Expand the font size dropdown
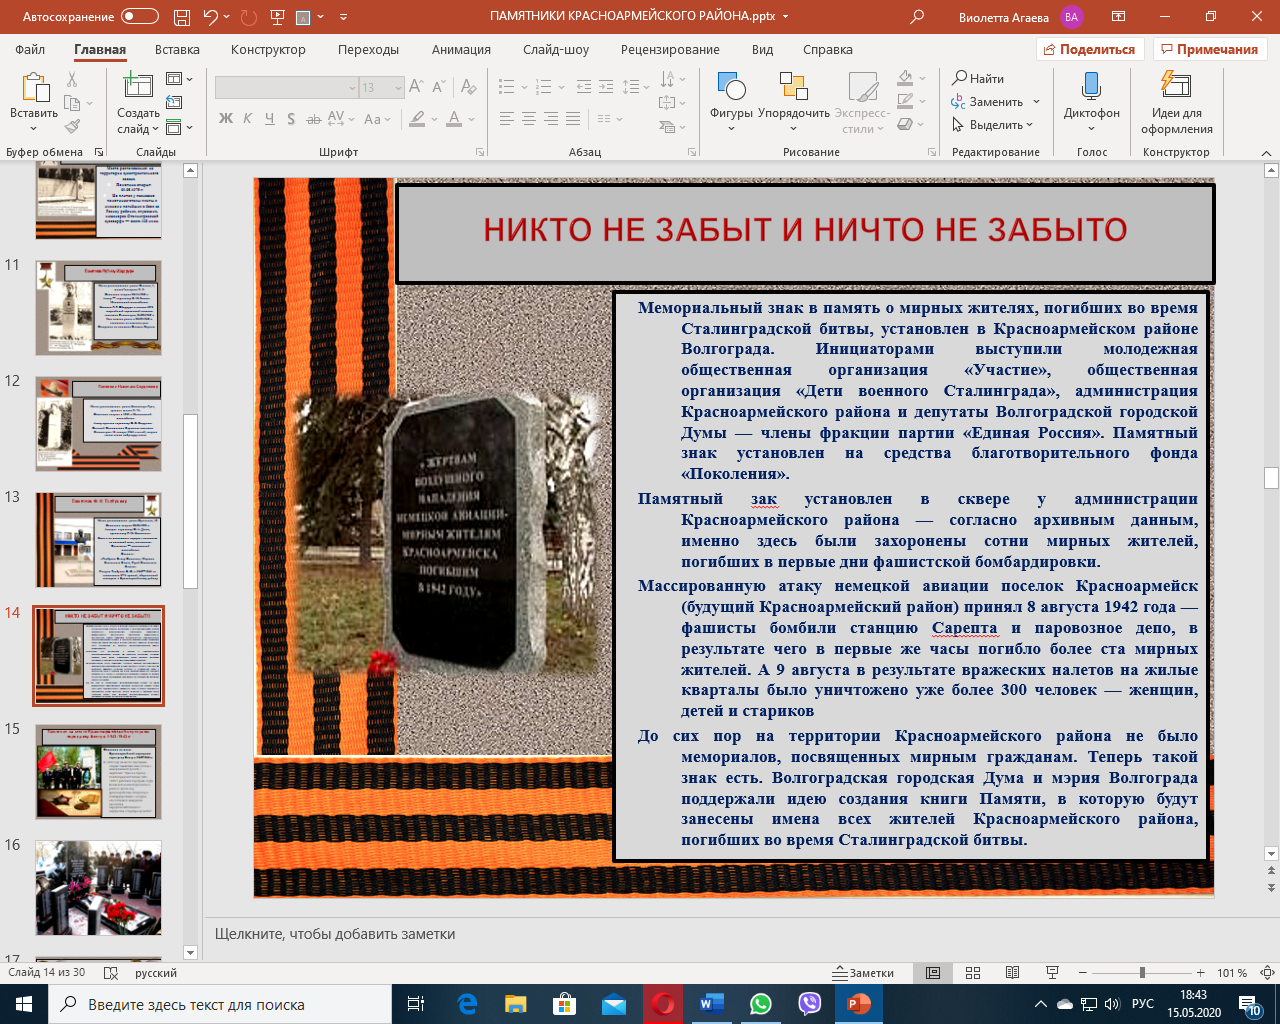Screen dimensions: 1280x1024 398,88
